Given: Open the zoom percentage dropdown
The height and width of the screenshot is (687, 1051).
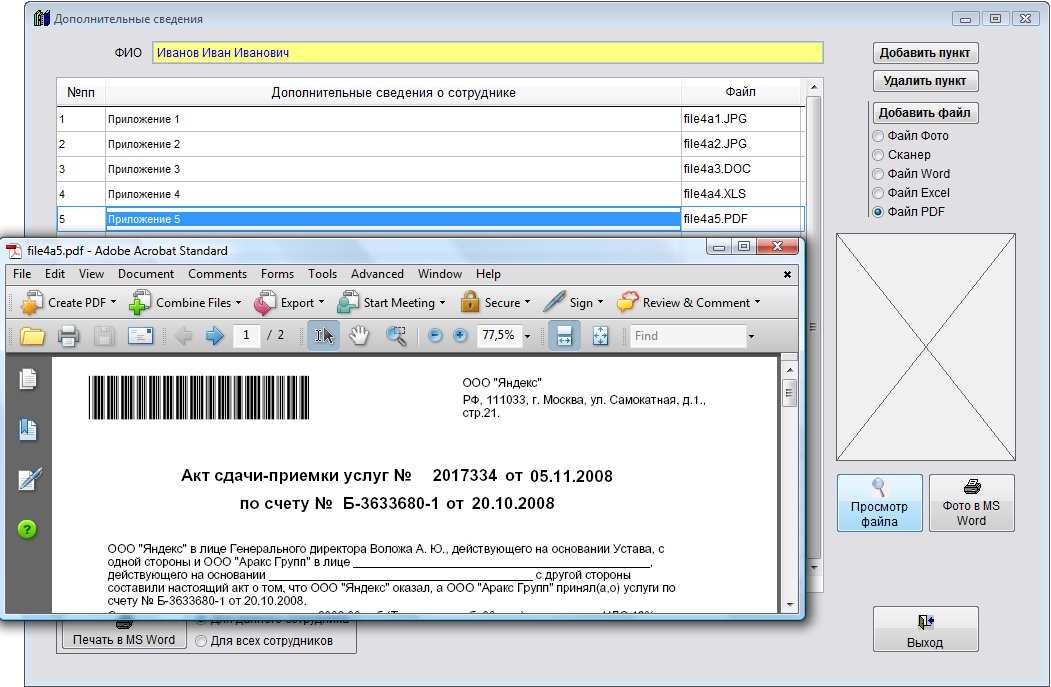Looking at the screenshot, I should click(x=527, y=337).
